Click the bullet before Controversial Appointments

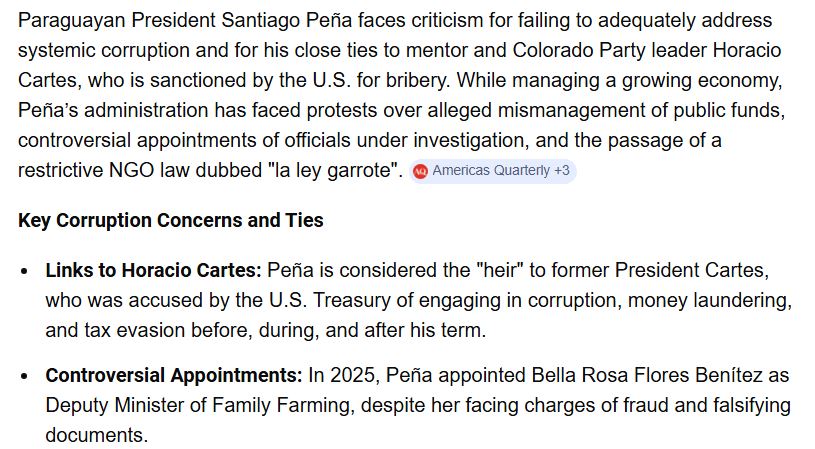26,377
